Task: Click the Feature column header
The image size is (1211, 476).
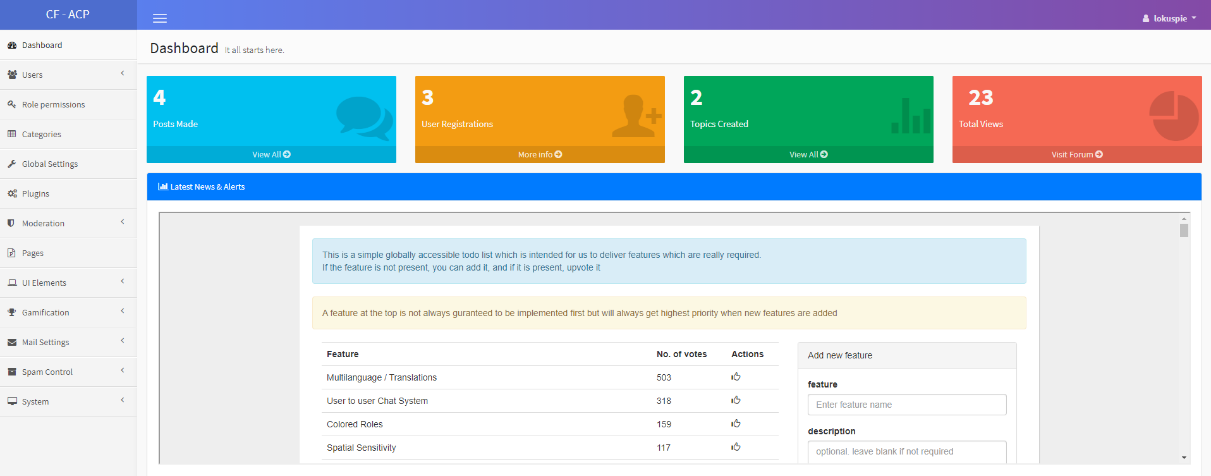Action: (343, 354)
